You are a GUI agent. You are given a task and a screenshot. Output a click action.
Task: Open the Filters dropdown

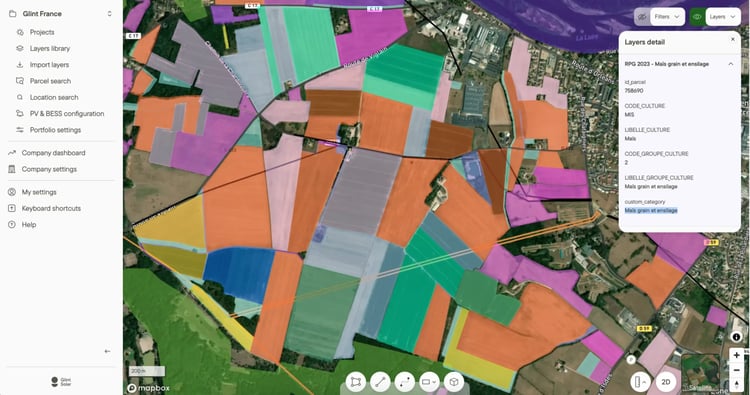coord(667,17)
